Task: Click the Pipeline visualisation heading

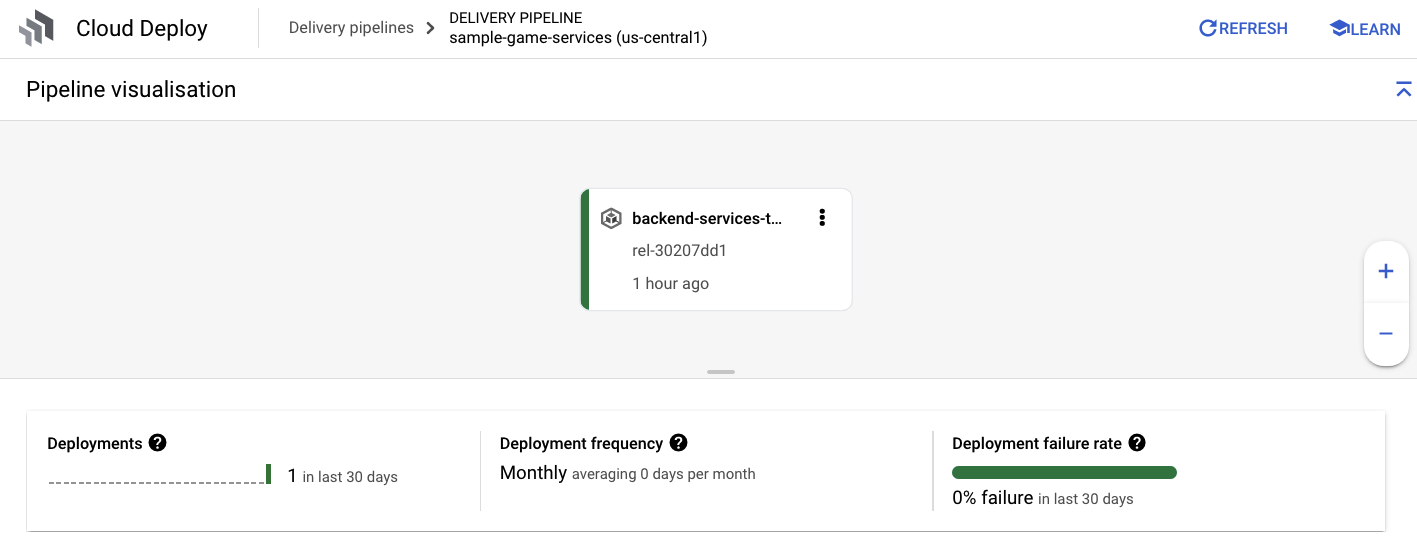Action: (131, 89)
